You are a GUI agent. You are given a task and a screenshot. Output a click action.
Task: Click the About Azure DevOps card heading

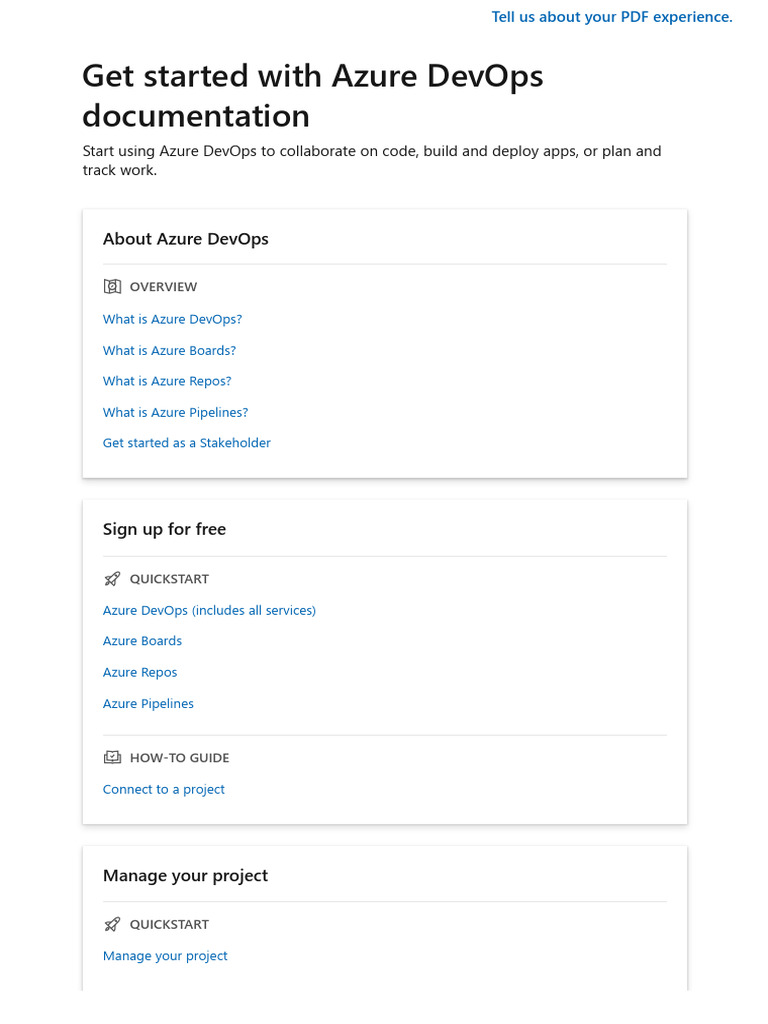(x=185, y=239)
